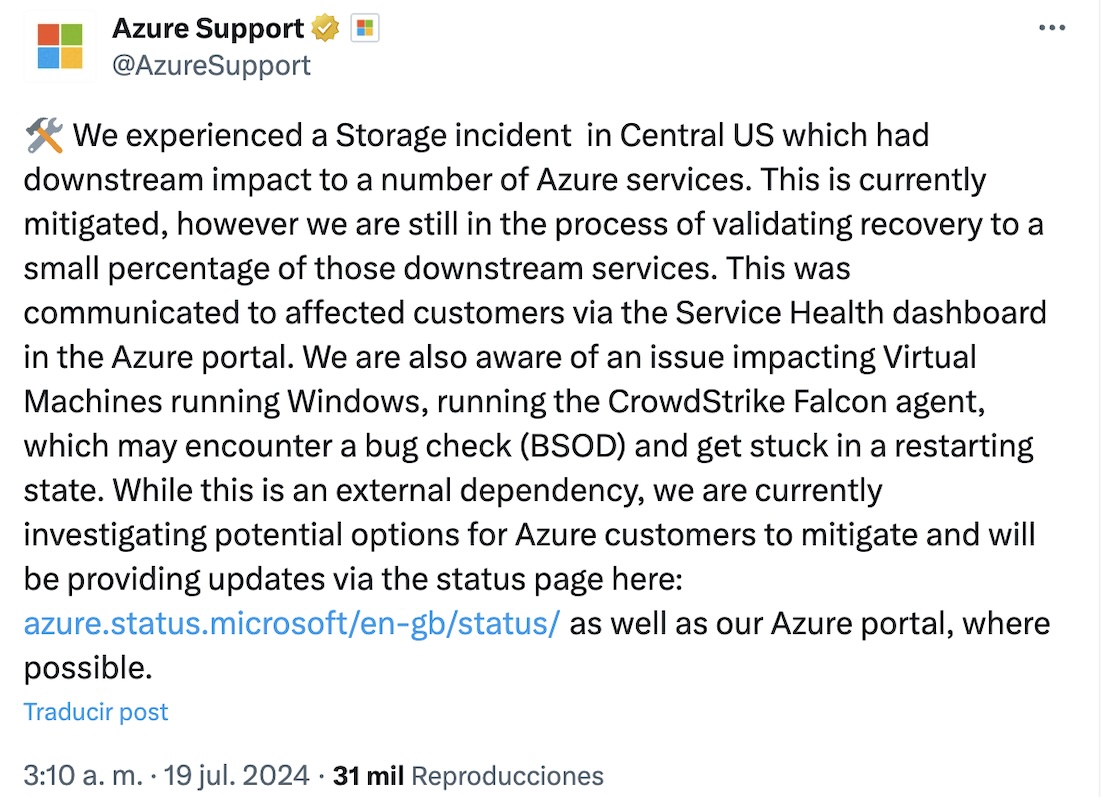Image resolution: width=1120 pixels, height=797 pixels.
Task: Click the Traducir post button
Action: [96, 712]
